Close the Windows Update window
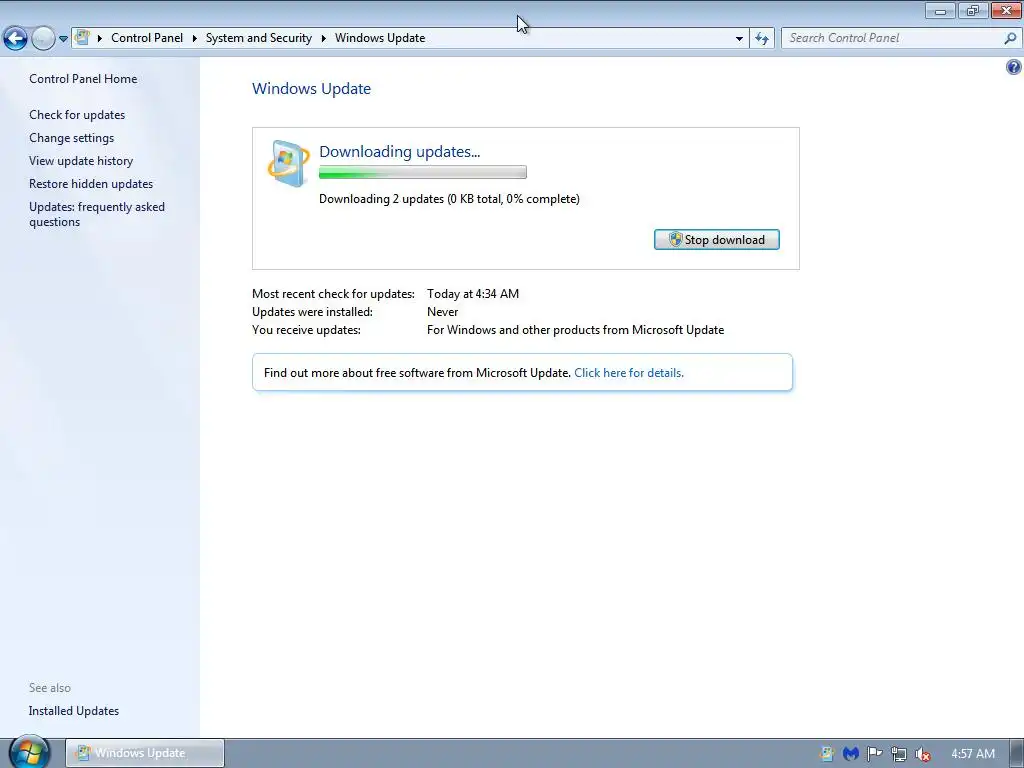This screenshot has width=1024, height=768. (1006, 10)
